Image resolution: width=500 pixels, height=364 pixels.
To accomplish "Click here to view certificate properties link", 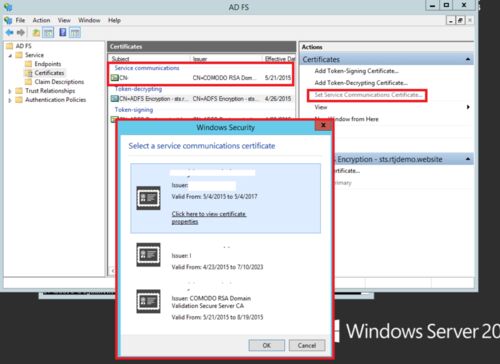I will tap(209, 218).
